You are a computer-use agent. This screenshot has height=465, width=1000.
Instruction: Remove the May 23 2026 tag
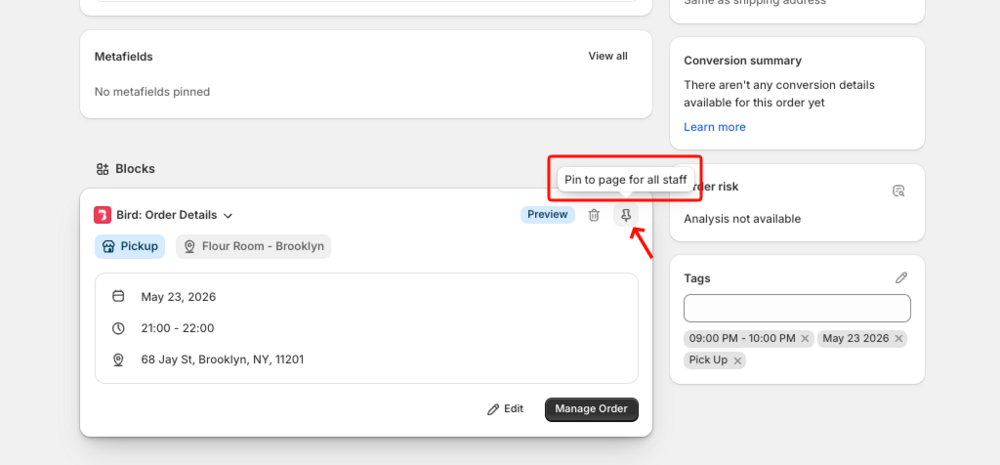tap(899, 339)
